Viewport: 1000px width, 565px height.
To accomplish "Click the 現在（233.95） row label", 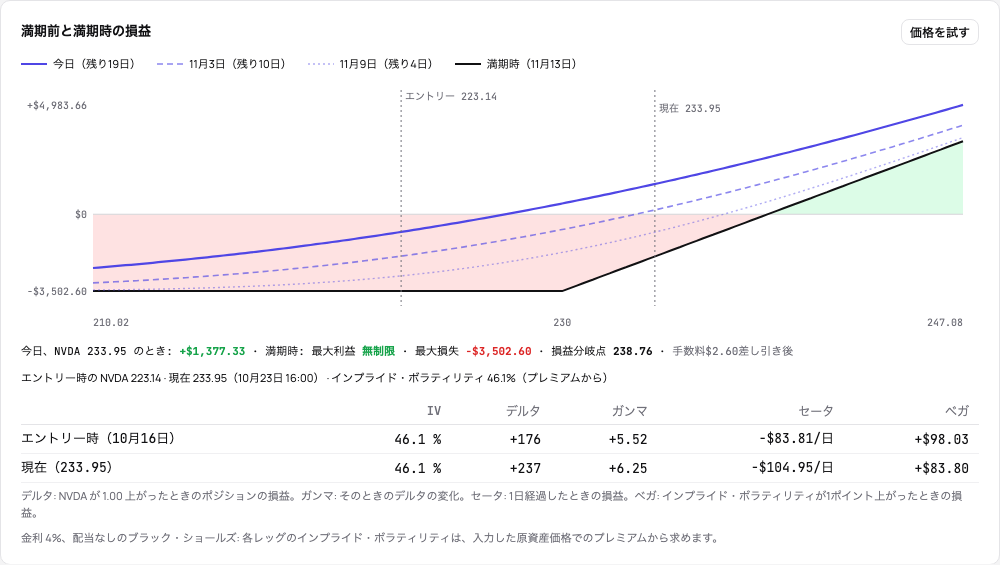I will [x=68, y=467].
